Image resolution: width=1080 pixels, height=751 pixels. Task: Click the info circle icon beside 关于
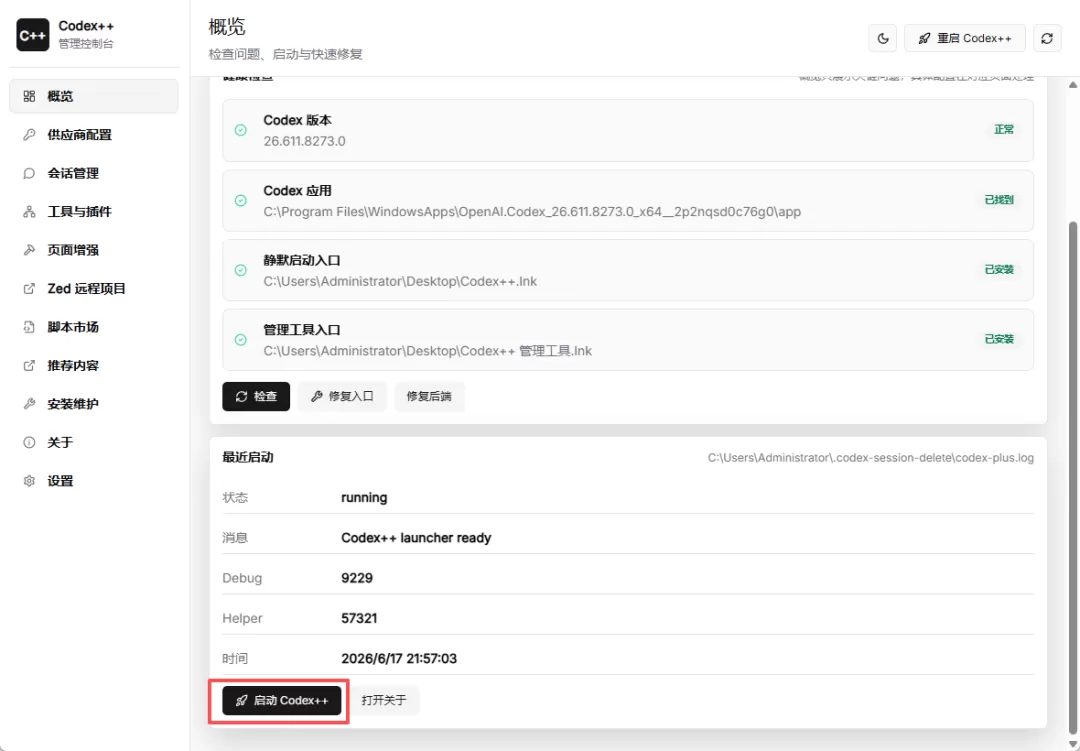[x=29, y=442]
